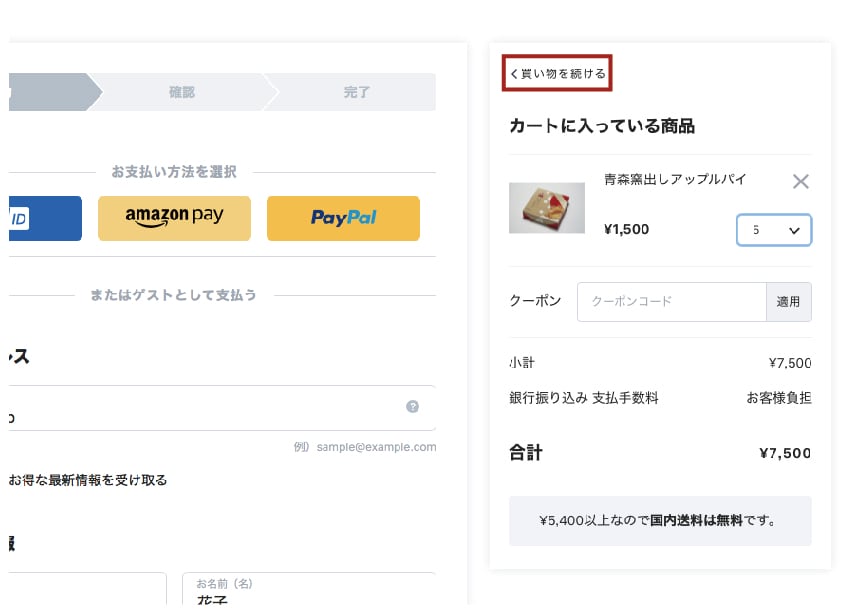Image resolution: width=868 pixels, height=613 pixels.
Task: Toggle お得な最新情報を受け取る option
Action: (x=87, y=480)
